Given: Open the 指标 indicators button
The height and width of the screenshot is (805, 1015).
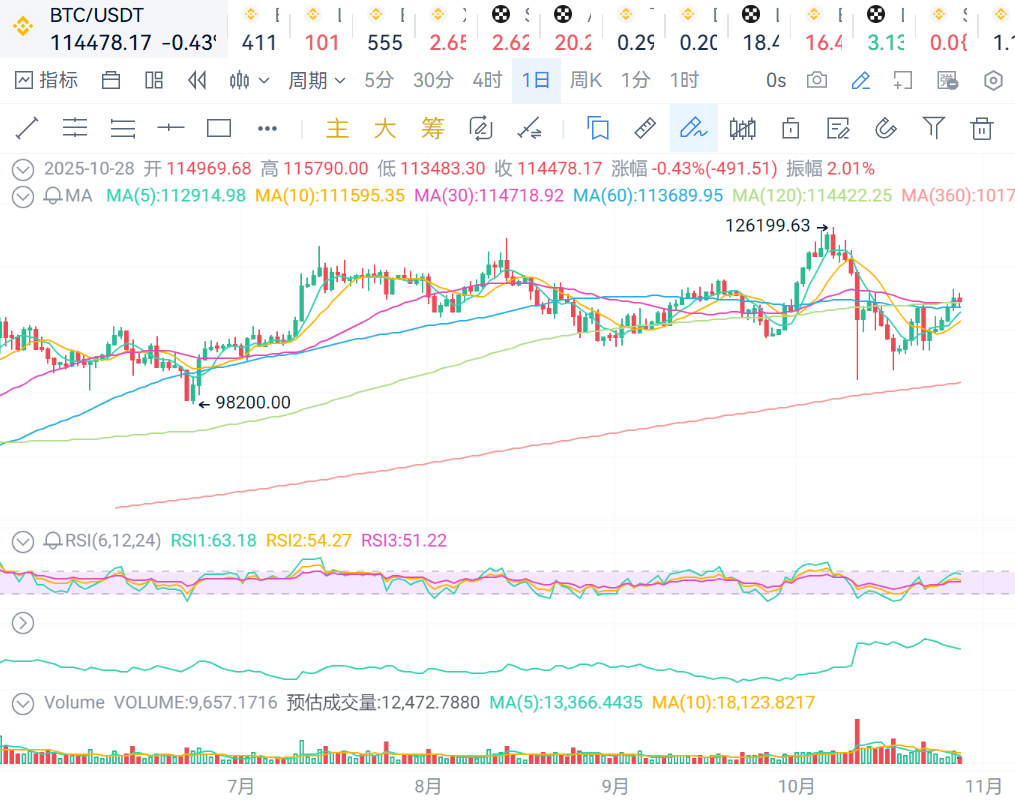Looking at the screenshot, I should point(47,80).
